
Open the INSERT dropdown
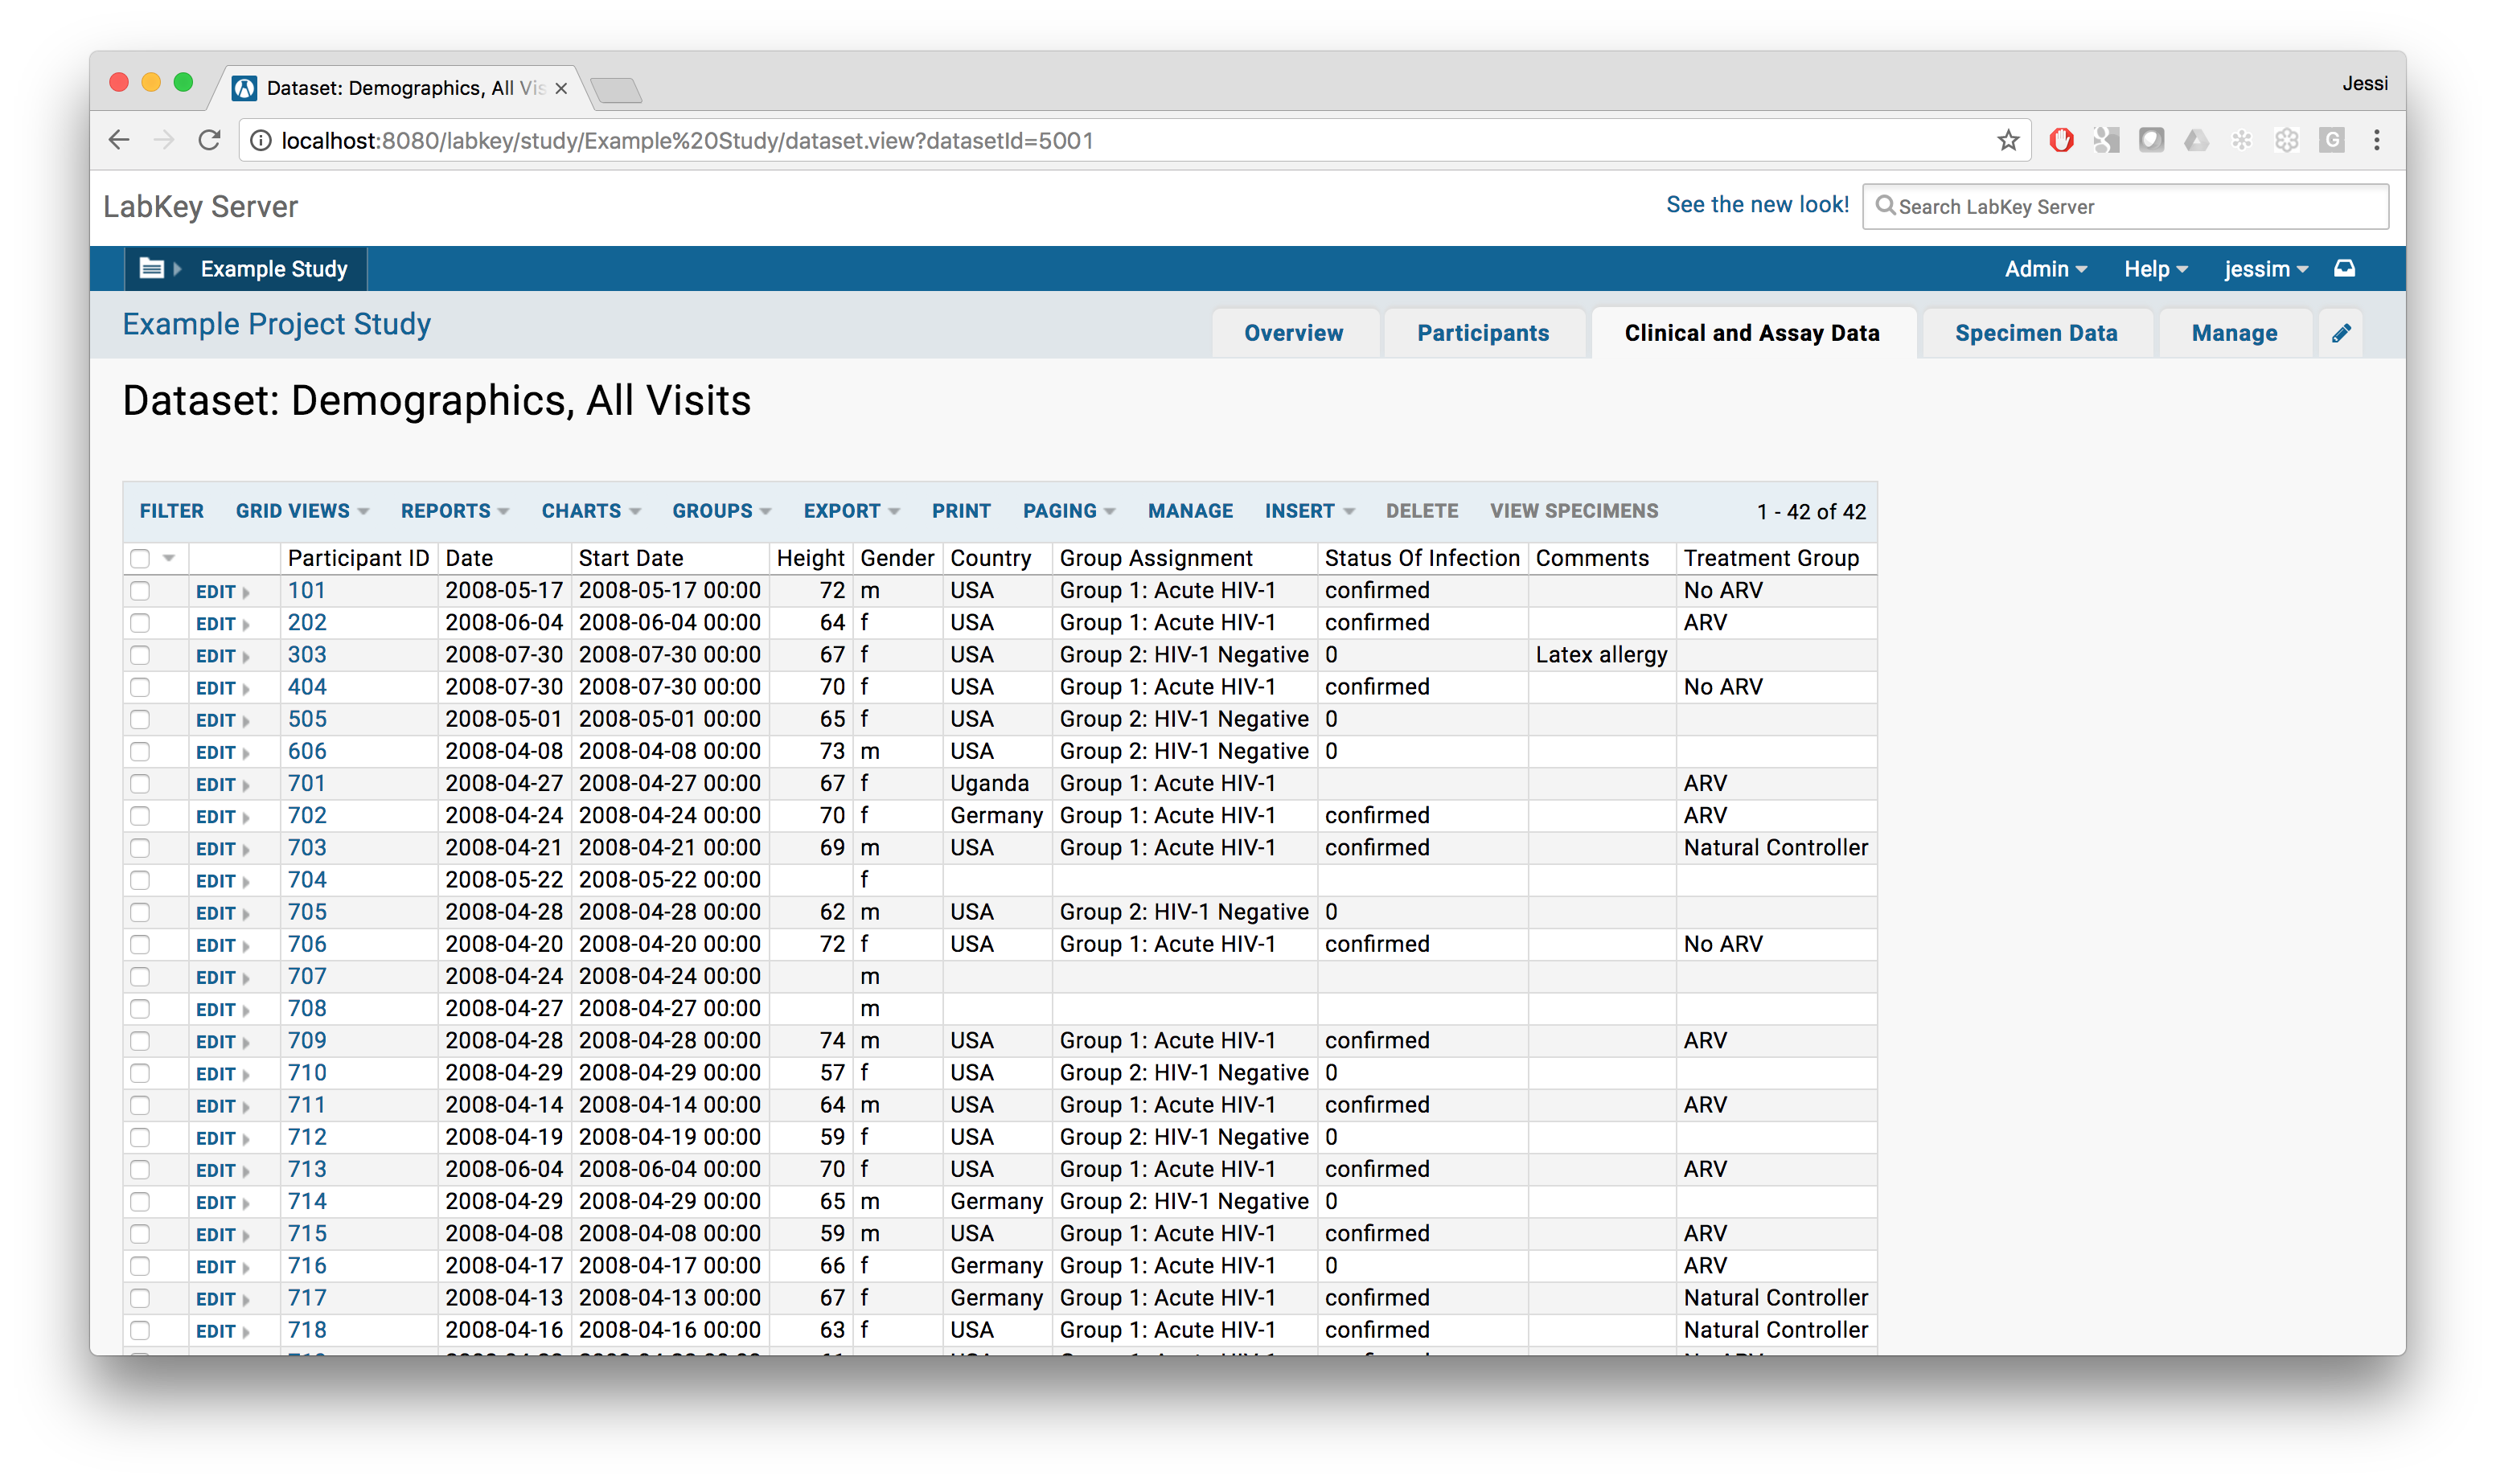point(1309,511)
